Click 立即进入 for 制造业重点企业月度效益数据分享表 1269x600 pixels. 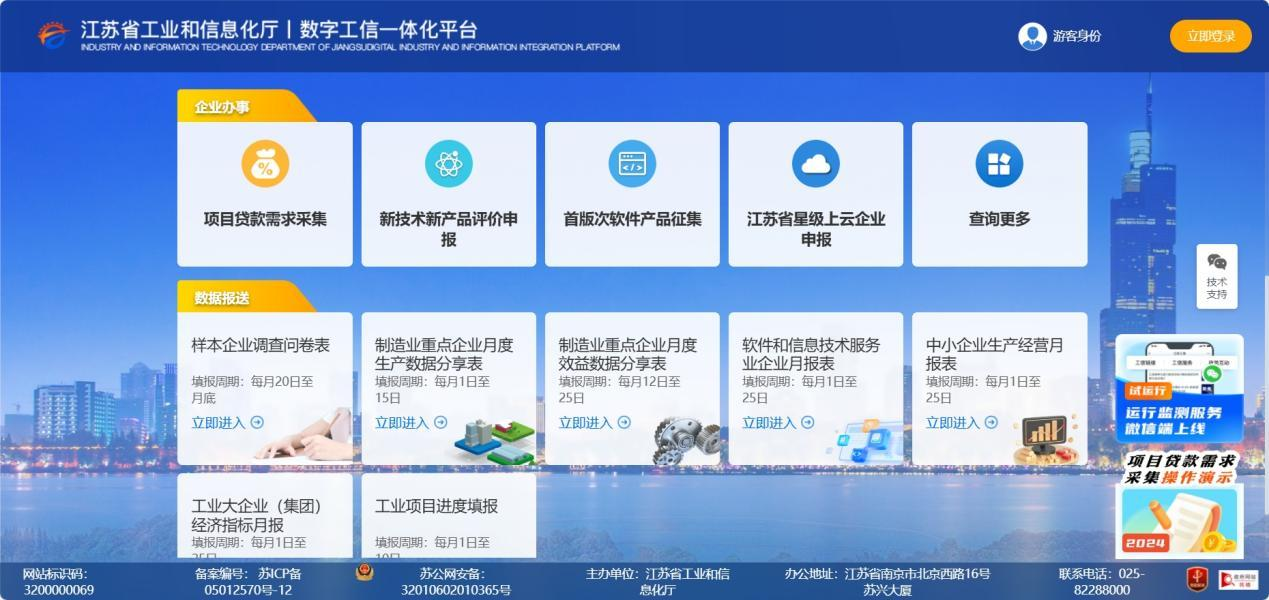[x=594, y=423]
